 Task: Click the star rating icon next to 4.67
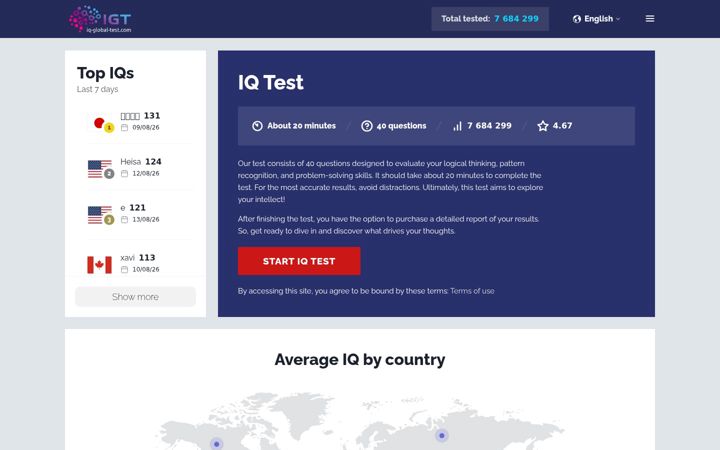point(543,126)
